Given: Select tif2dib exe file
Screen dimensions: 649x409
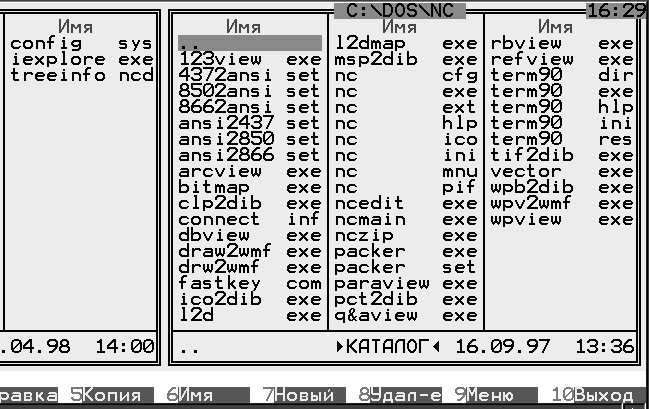Looking at the screenshot, I should pyautogui.click(x=562, y=155).
